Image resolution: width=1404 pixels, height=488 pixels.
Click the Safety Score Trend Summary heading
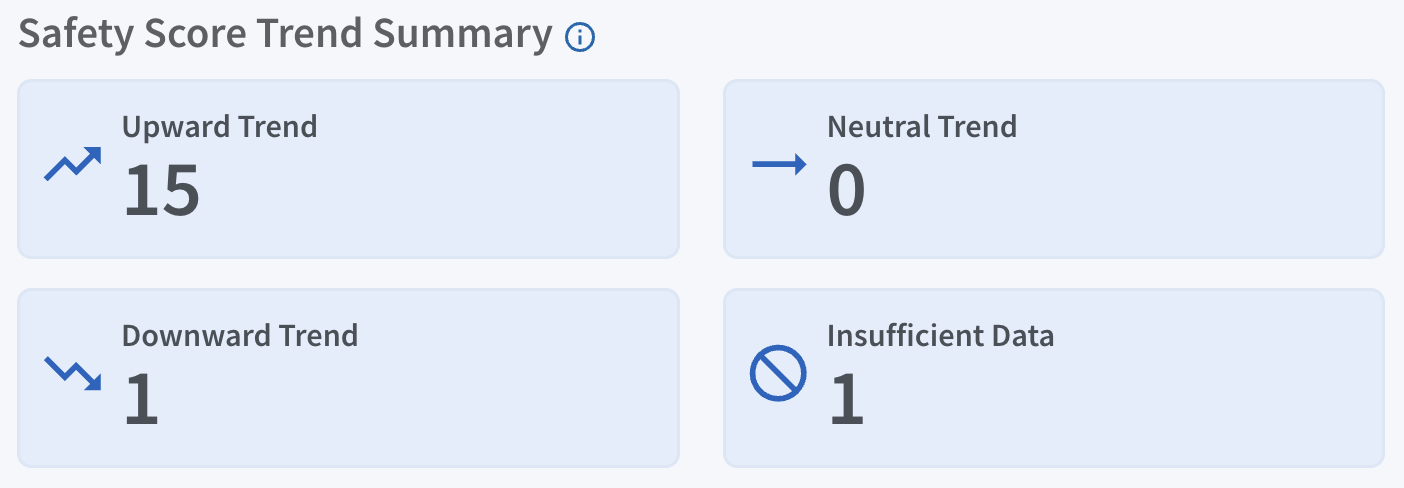(x=286, y=35)
